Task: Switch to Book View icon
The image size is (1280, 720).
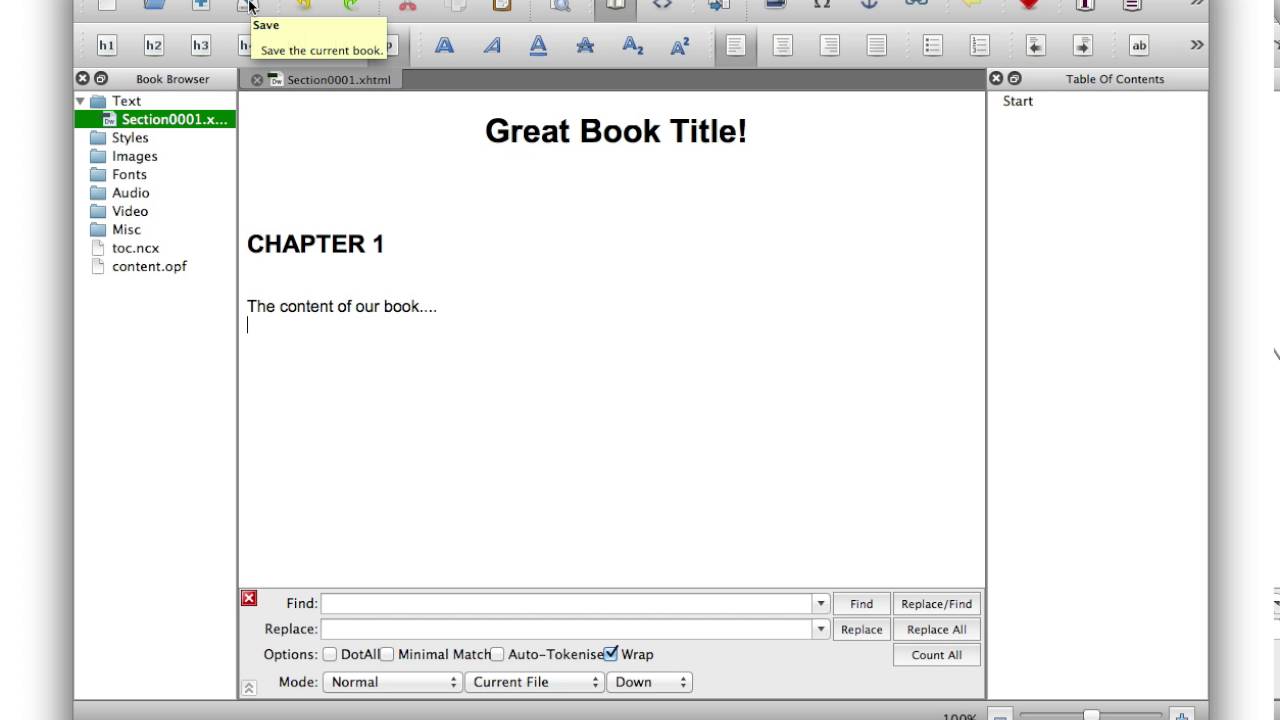Action: coord(615,5)
